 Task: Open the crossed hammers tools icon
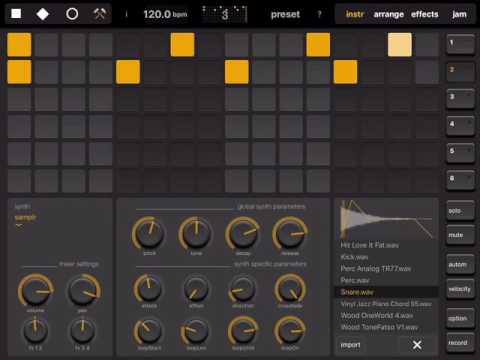(x=99, y=14)
